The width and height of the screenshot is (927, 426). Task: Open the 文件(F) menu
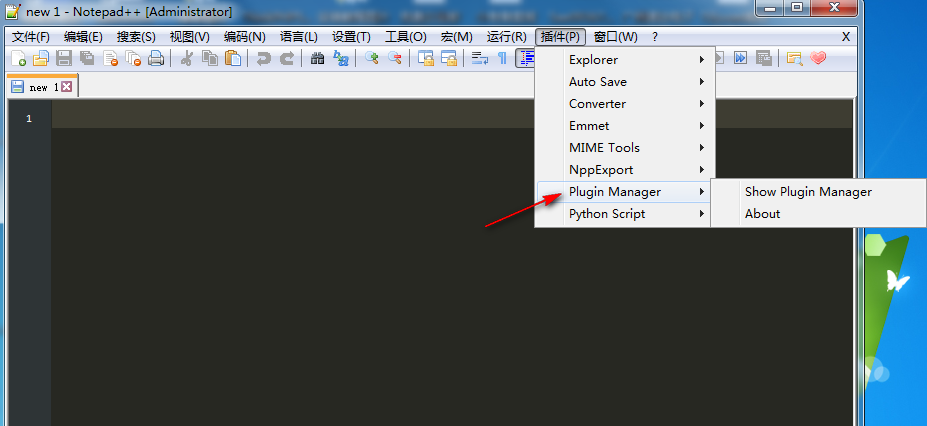(31, 37)
